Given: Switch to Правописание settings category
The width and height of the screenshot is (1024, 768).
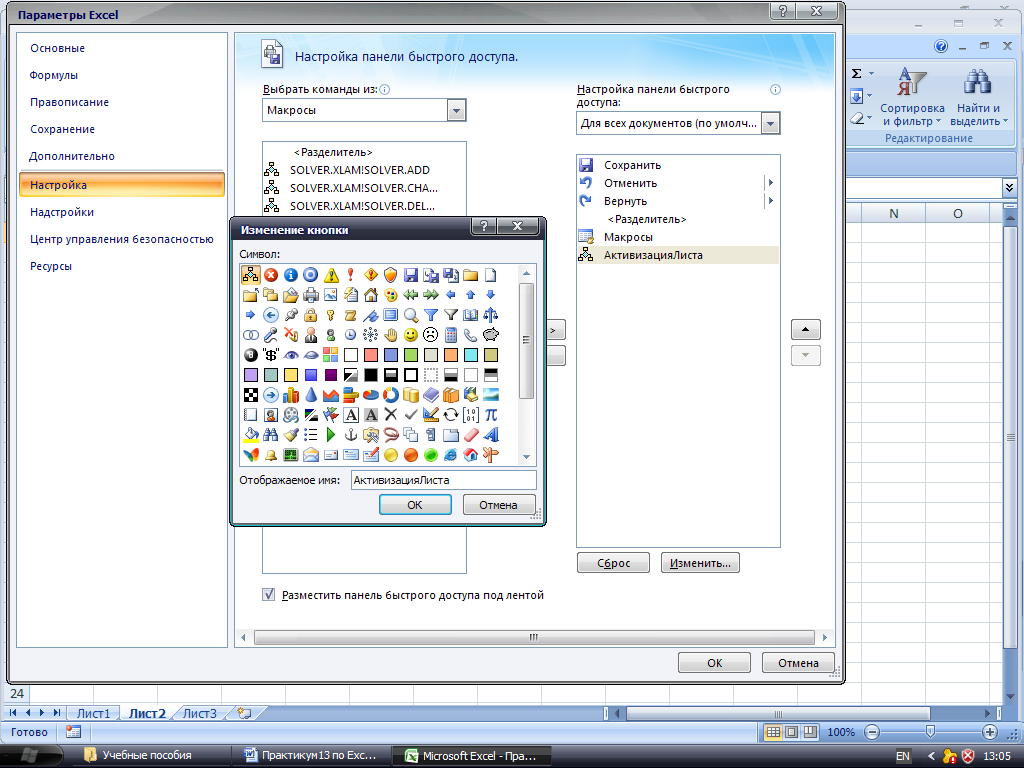Looking at the screenshot, I should point(69,103).
